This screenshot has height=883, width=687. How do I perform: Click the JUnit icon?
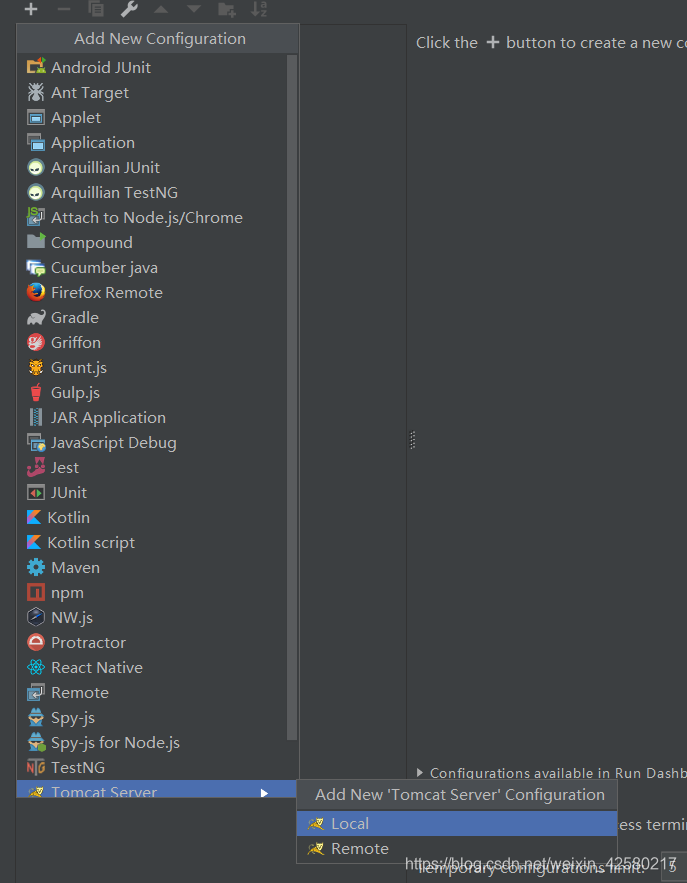(x=36, y=493)
